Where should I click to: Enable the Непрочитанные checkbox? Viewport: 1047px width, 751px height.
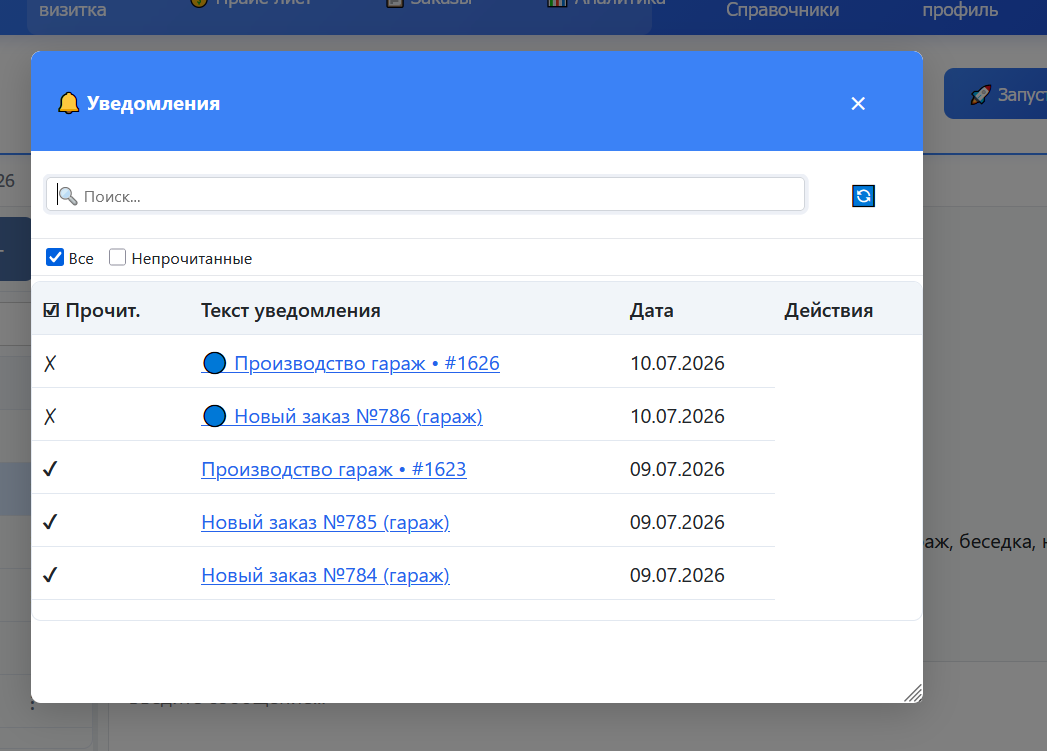tap(117, 257)
